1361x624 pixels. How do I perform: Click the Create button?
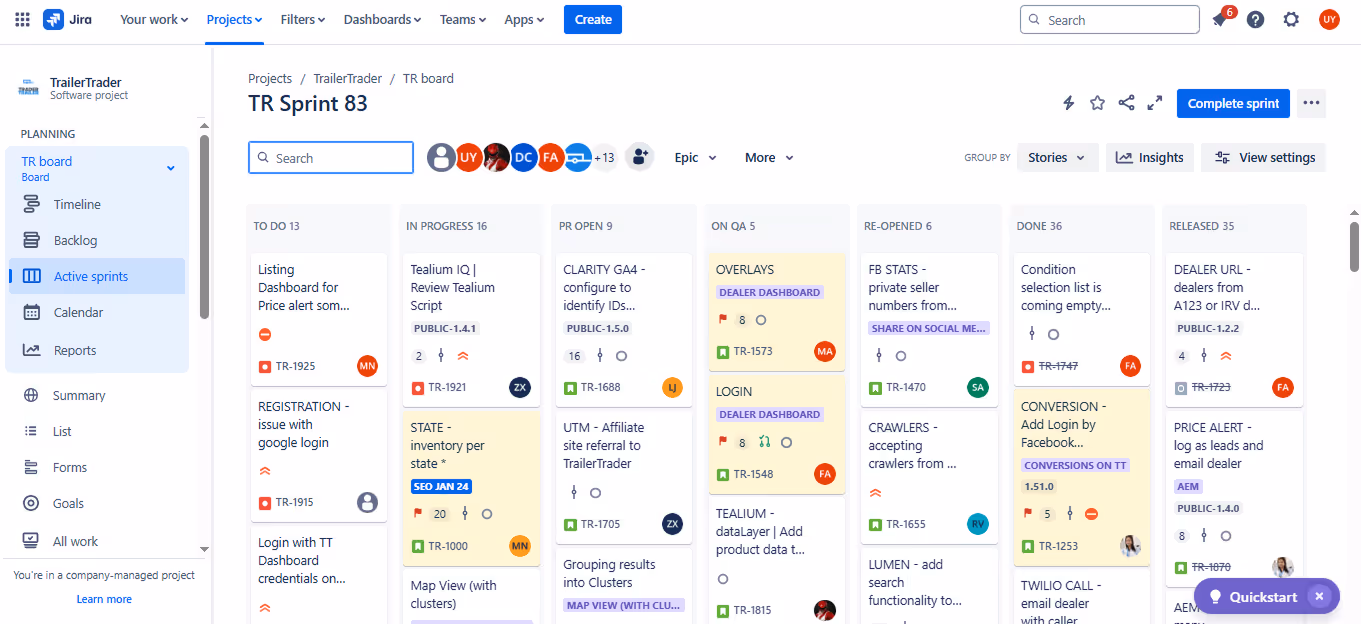coord(593,19)
